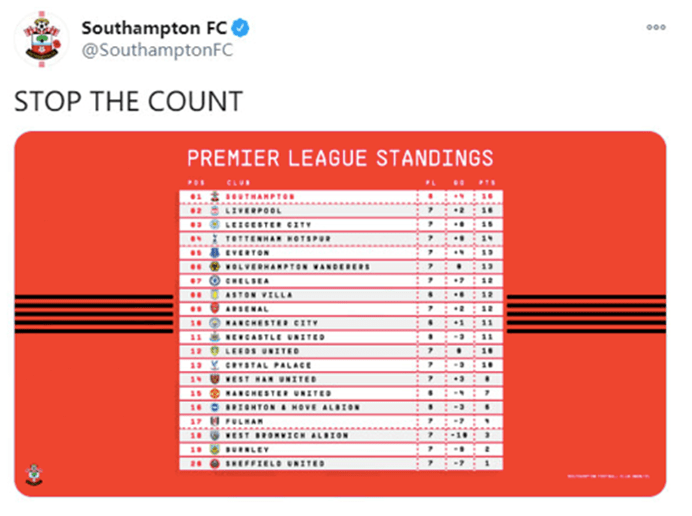Open the tweet's three-dot more options menu
This screenshot has width=692, height=516.
coord(656,27)
